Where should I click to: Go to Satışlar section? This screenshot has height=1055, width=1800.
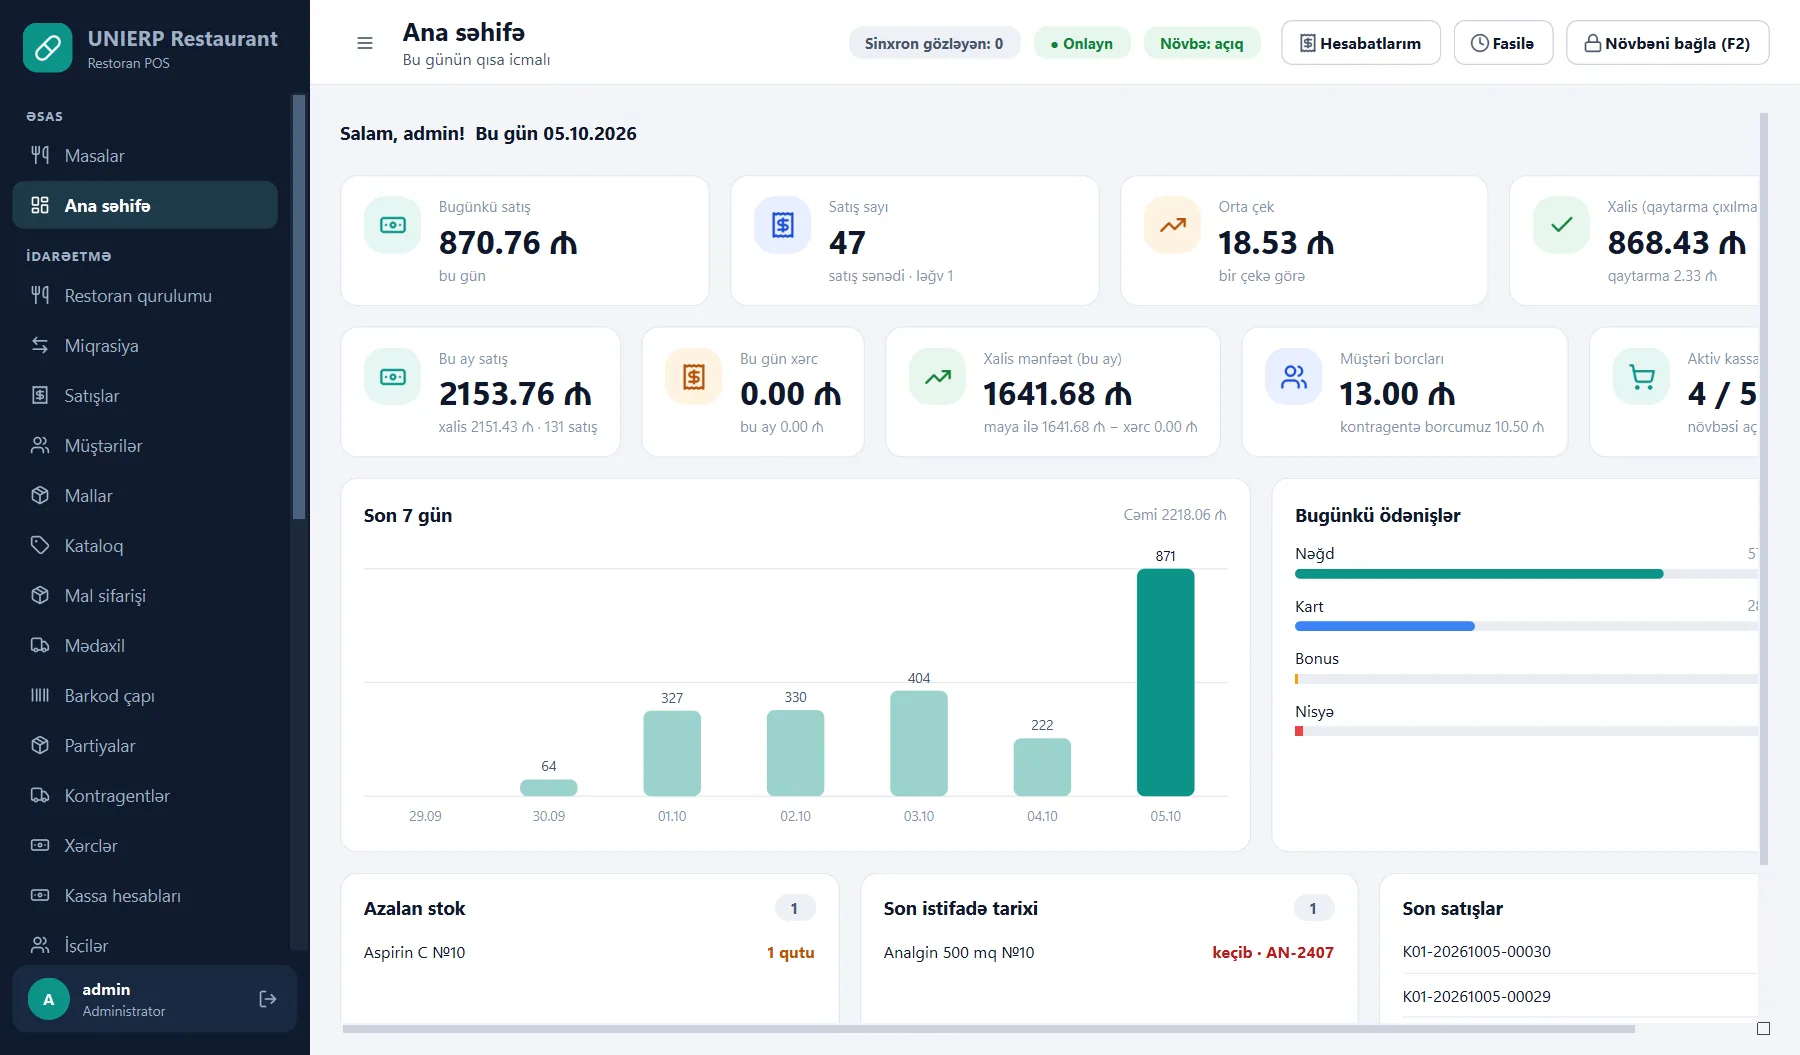pyautogui.click(x=145, y=395)
